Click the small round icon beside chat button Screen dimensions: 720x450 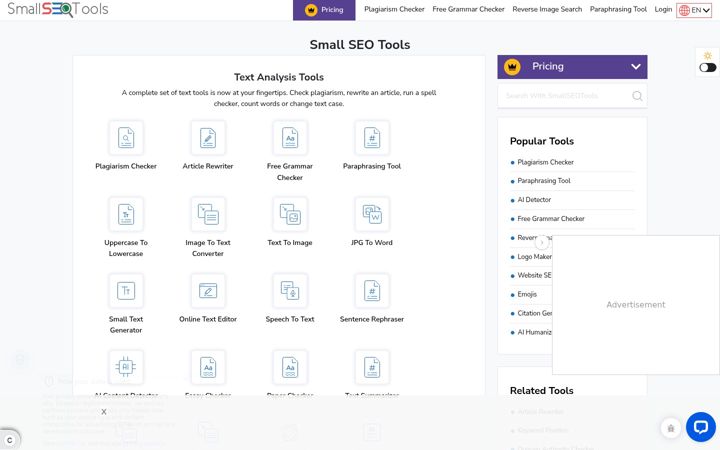(670, 428)
